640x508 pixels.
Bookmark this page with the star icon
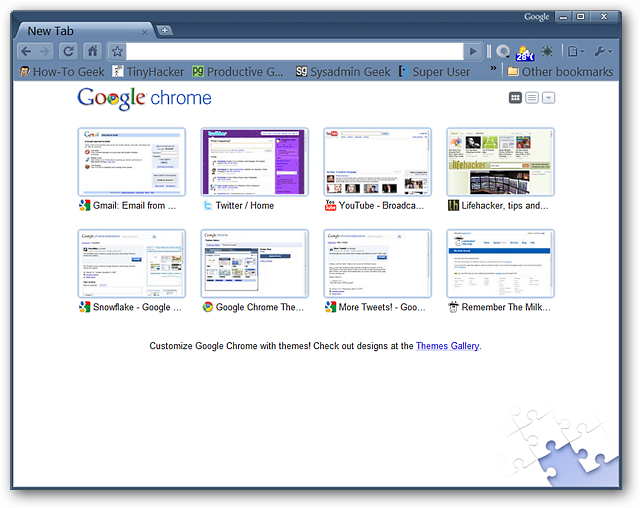[x=117, y=51]
